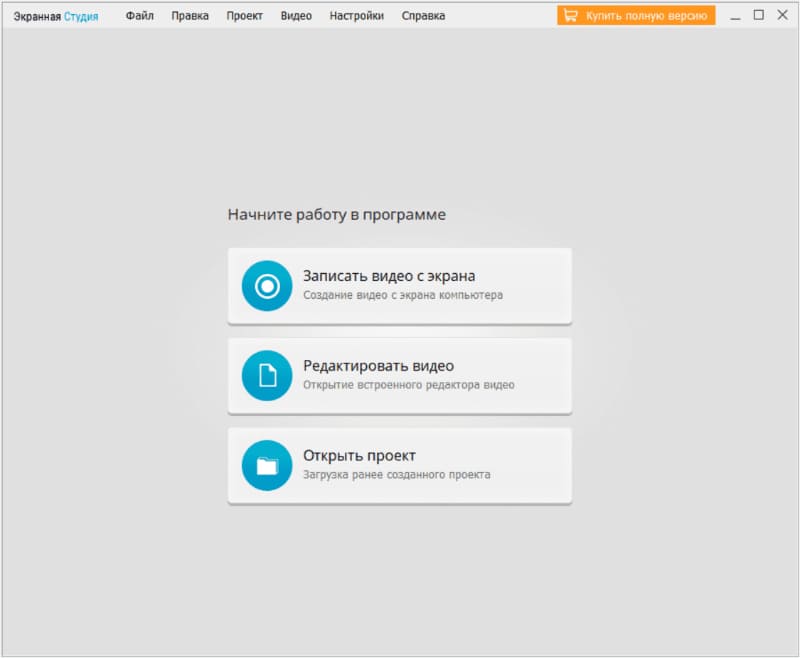Click Купить полную версию button text
This screenshot has height=658, width=800.
point(646,16)
